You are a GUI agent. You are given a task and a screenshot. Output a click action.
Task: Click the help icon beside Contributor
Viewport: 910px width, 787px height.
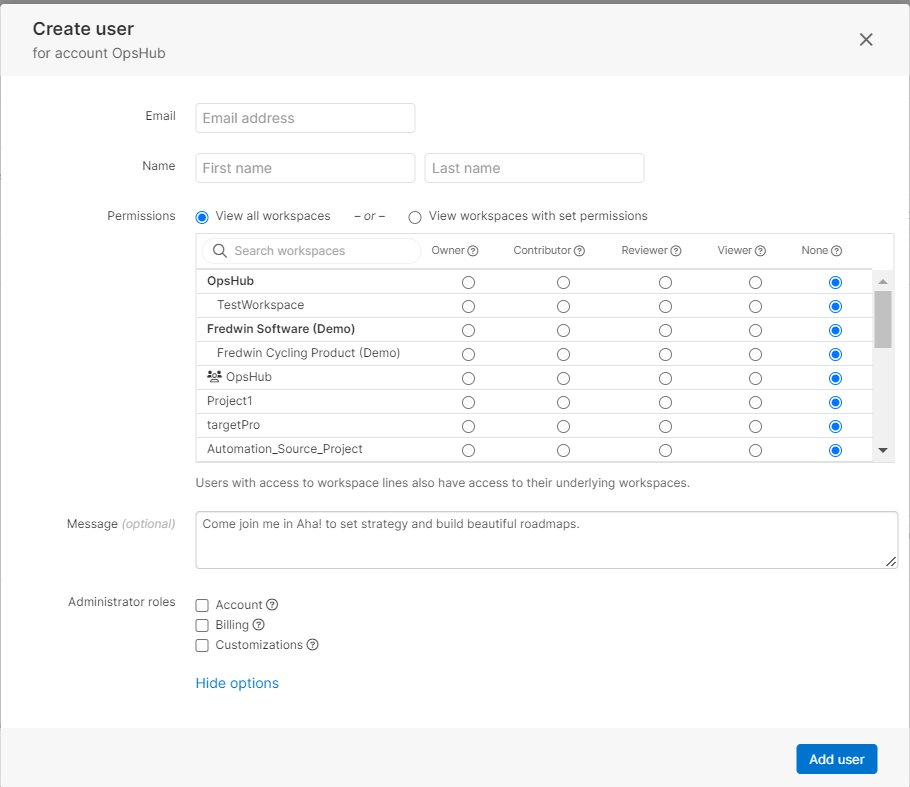[x=579, y=251]
